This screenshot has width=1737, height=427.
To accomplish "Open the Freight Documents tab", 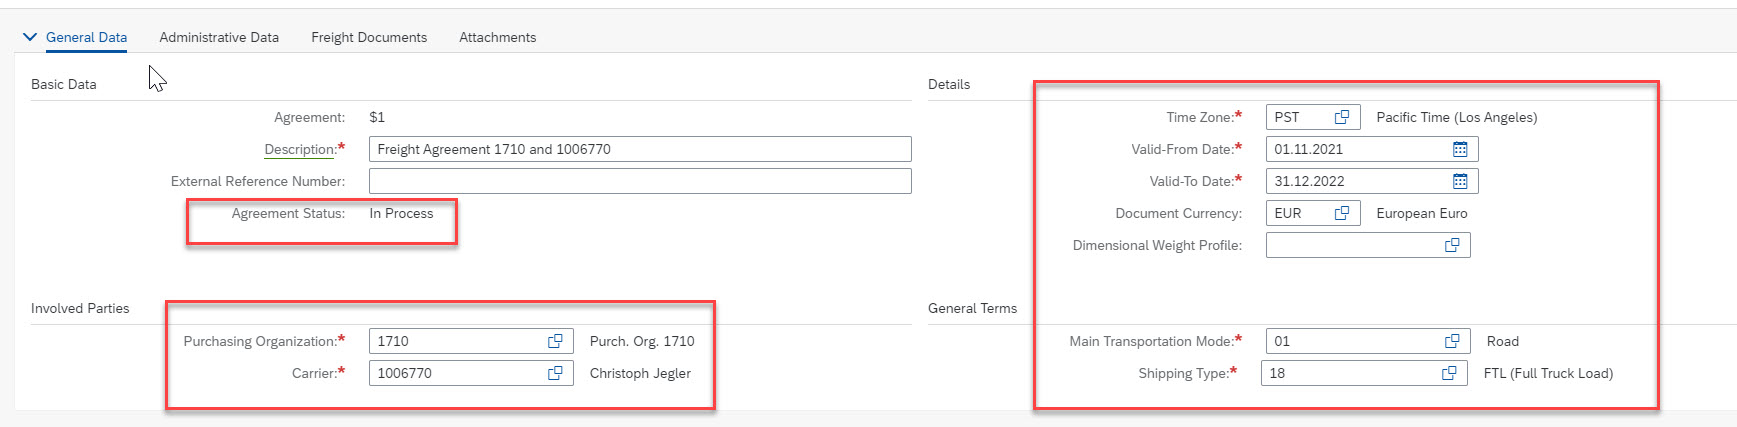I will (x=369, y=37).
